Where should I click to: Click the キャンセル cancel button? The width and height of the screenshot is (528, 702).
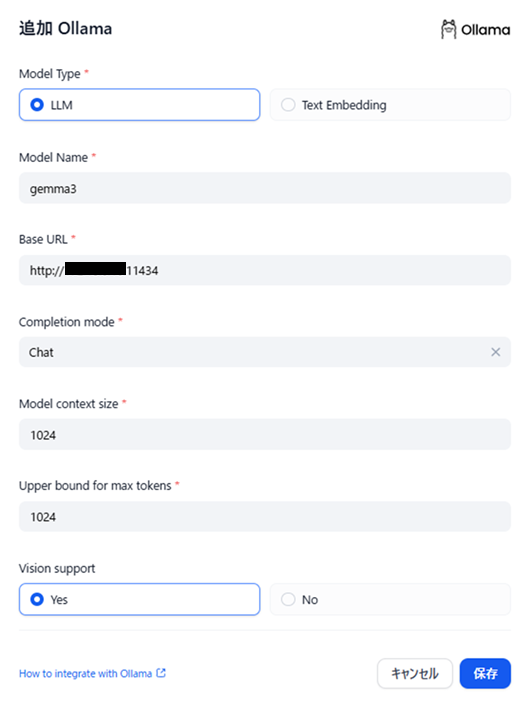click(x=415, y=673)
